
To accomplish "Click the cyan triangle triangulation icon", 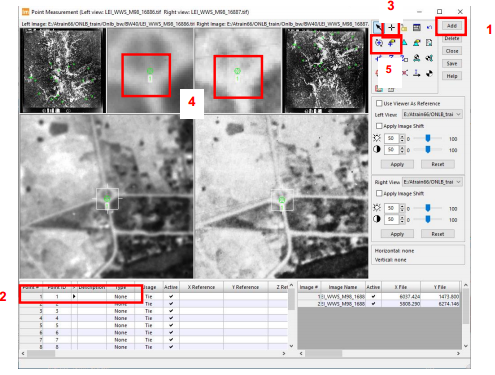I will pyautogui.click(x=404, y=43).
